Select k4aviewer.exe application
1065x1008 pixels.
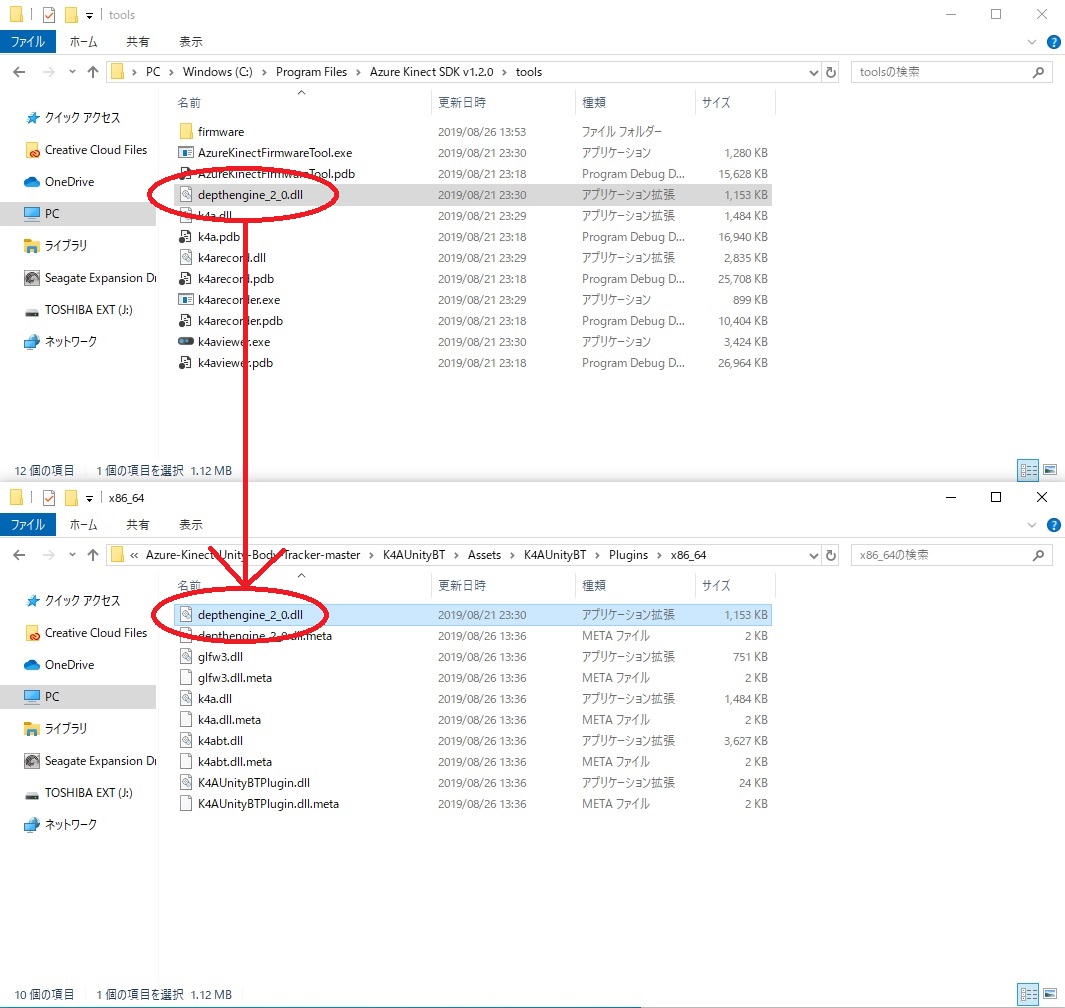(x=234, y=342)
